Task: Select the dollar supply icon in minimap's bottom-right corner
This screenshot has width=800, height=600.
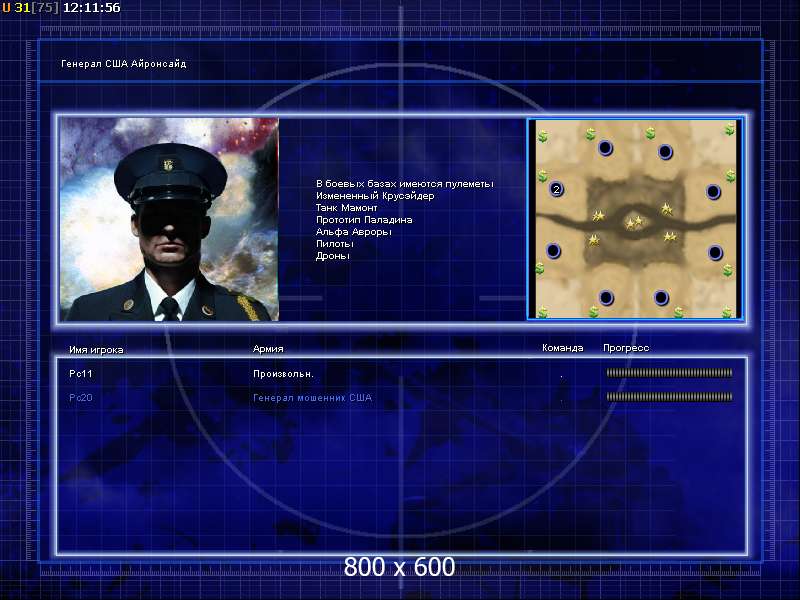Action: (727, 311)
